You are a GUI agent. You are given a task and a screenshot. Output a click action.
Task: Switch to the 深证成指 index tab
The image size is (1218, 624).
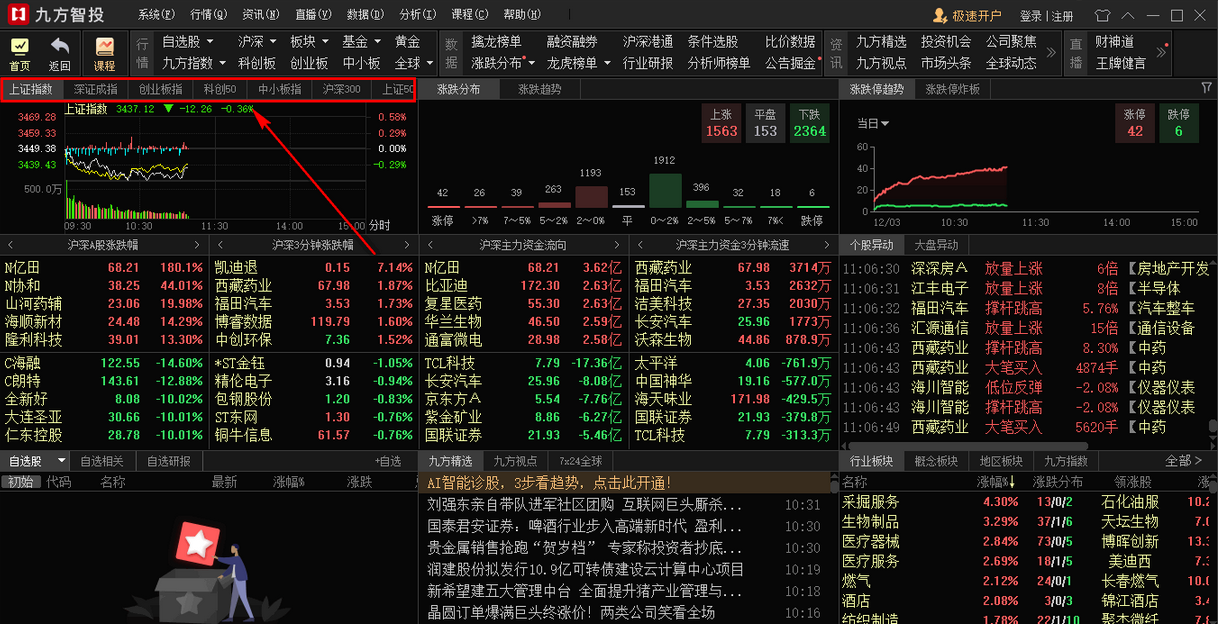pyautogui.click(x=94, y=89)
